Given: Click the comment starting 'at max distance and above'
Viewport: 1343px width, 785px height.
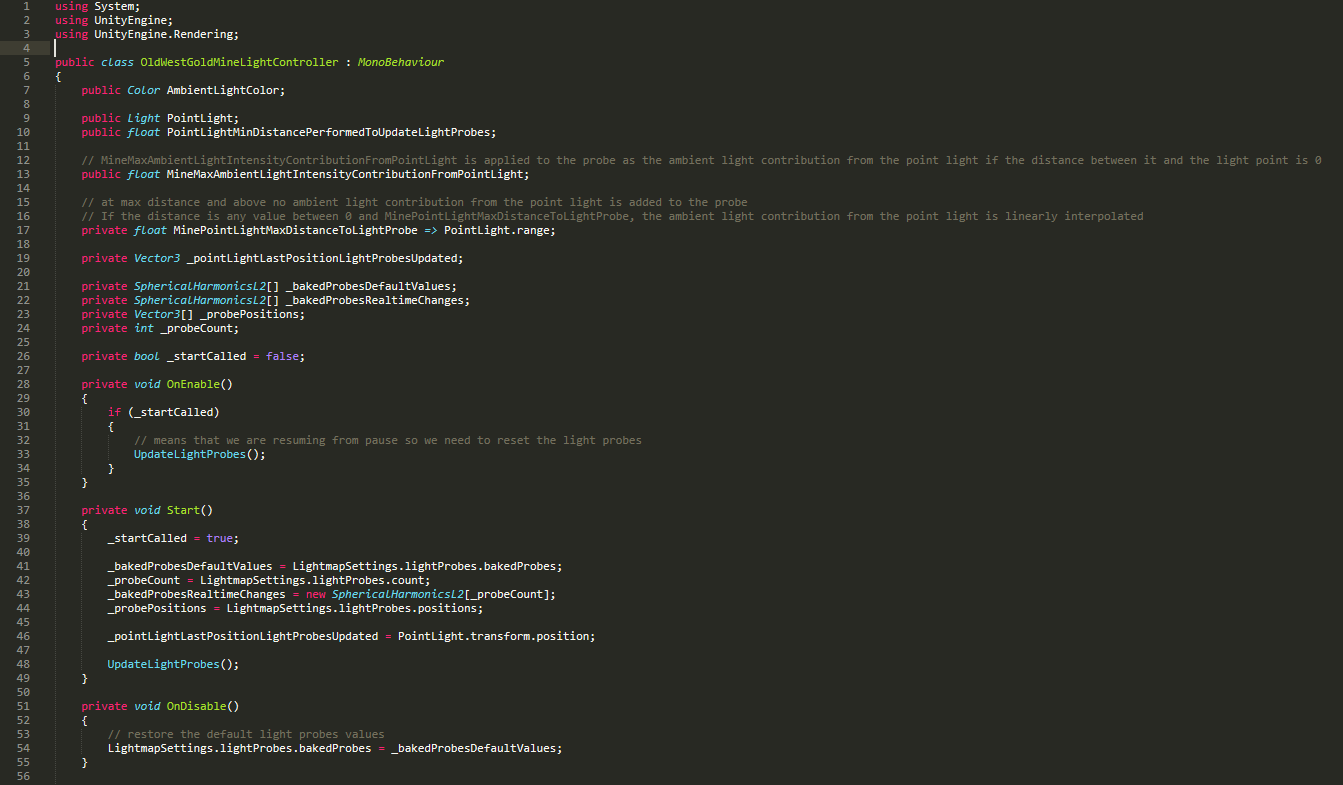Looking at the screenshot, I should pyautogui.click(x=414, y=202).
